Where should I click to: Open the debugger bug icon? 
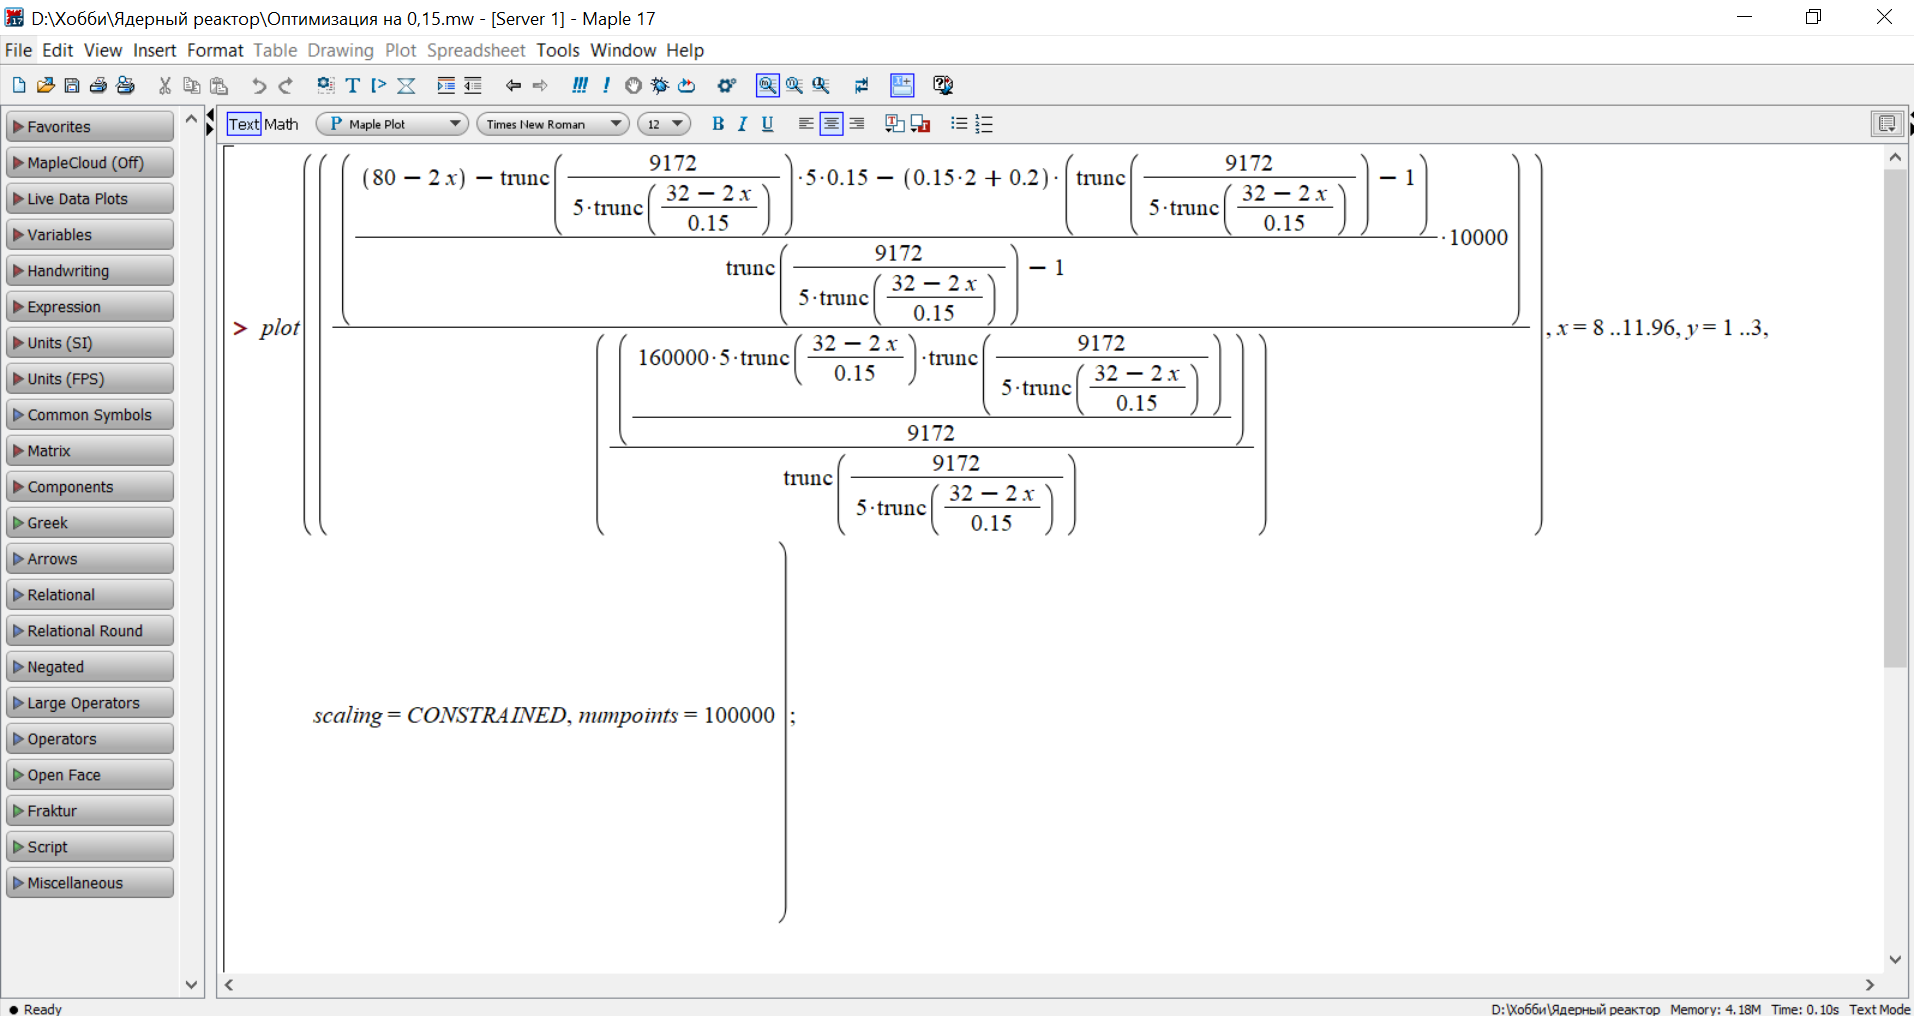pos(660,85)
